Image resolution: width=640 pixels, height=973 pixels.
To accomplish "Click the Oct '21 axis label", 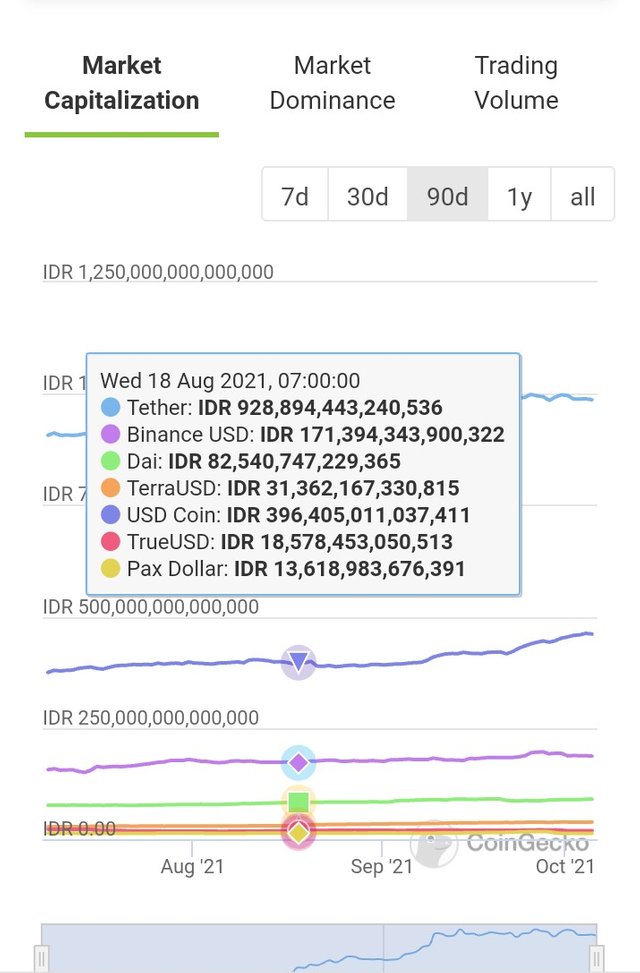I will click(x=565, y=866).
